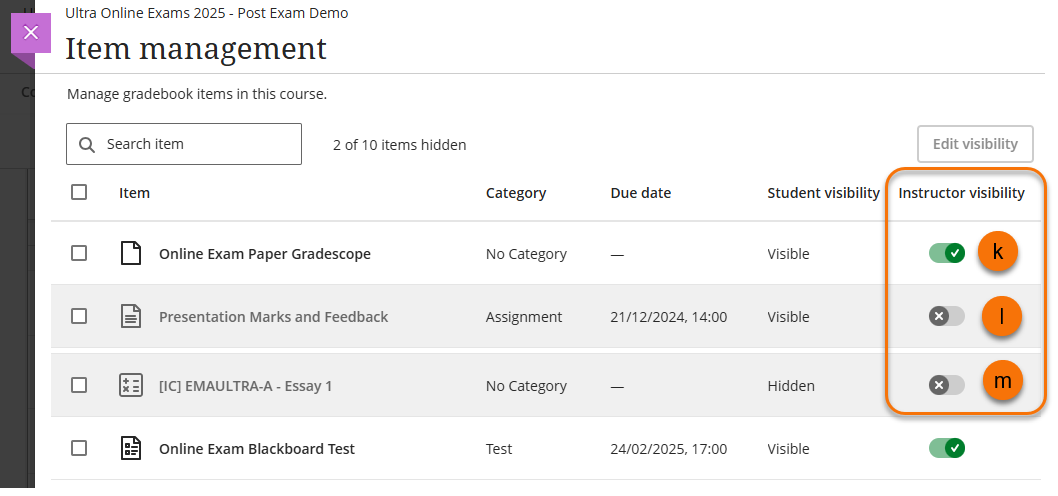1058x496 pixels.
Task: Click the Online Exam Blackboard Test icon
Action: click(x=130, y=449)
